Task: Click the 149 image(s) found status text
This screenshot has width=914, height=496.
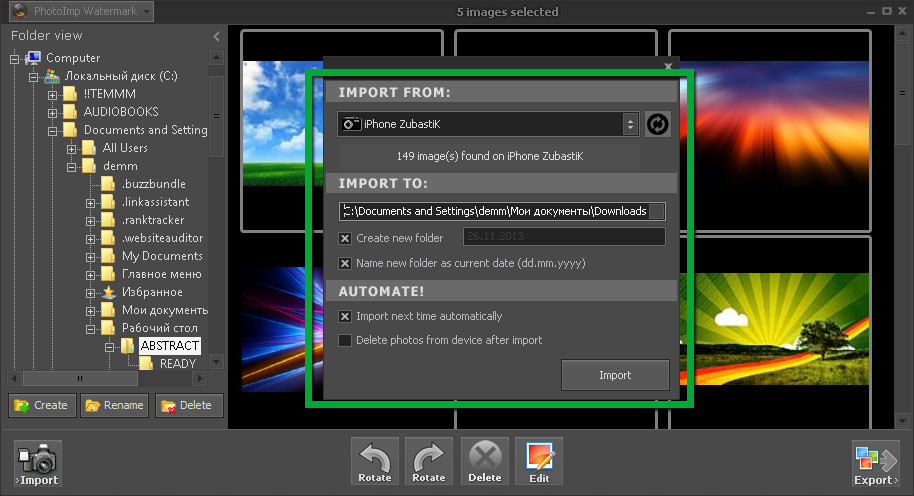Action: click(x=490, y=156)
